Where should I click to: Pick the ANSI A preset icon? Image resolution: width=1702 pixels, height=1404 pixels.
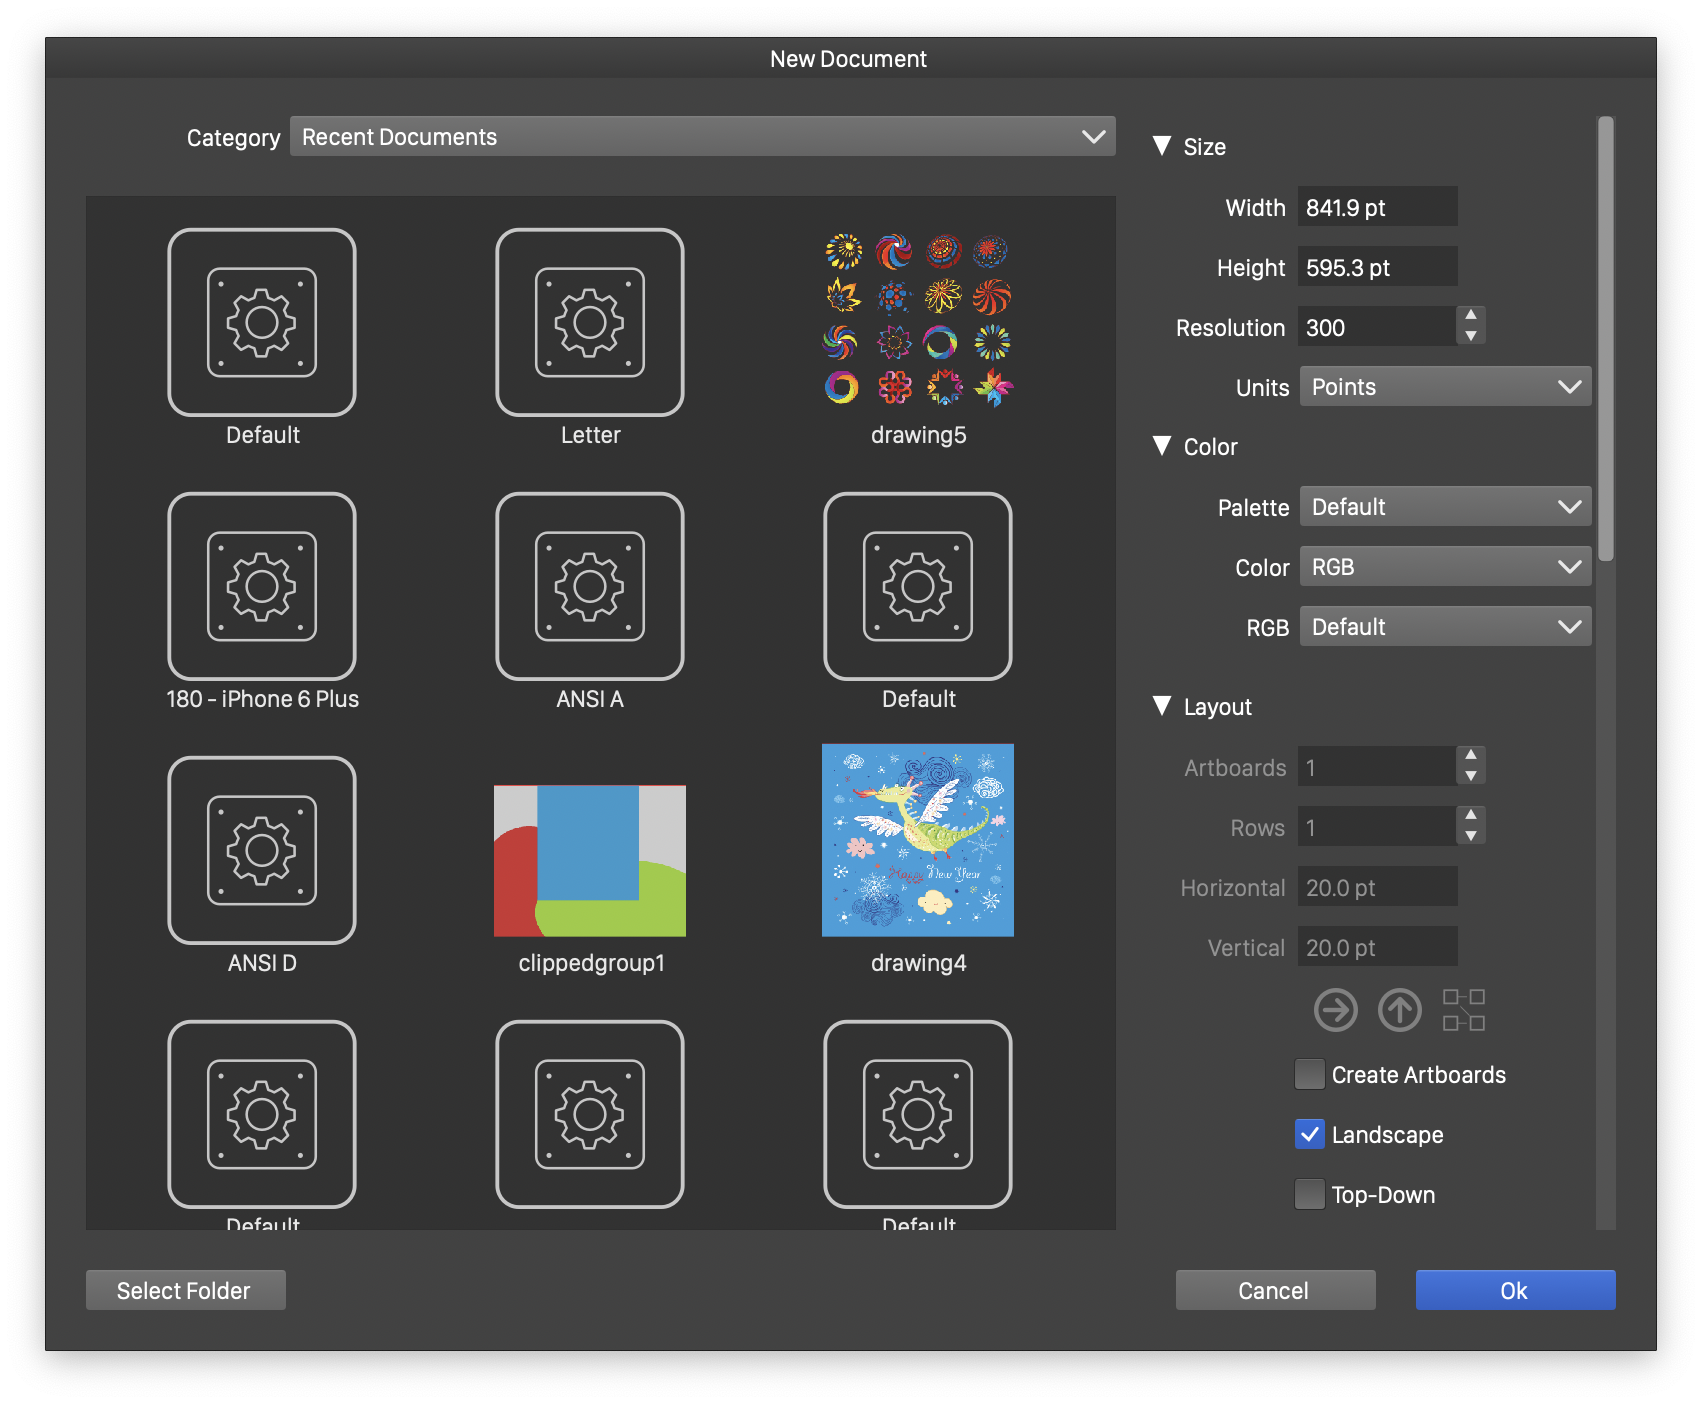(590, 586)
